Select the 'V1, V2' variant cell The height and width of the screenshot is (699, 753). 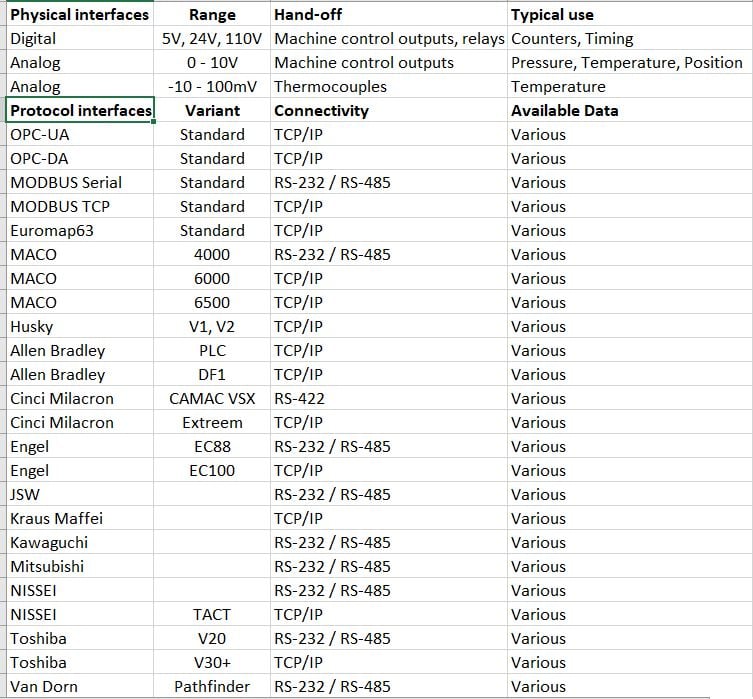tap(212, 326)
